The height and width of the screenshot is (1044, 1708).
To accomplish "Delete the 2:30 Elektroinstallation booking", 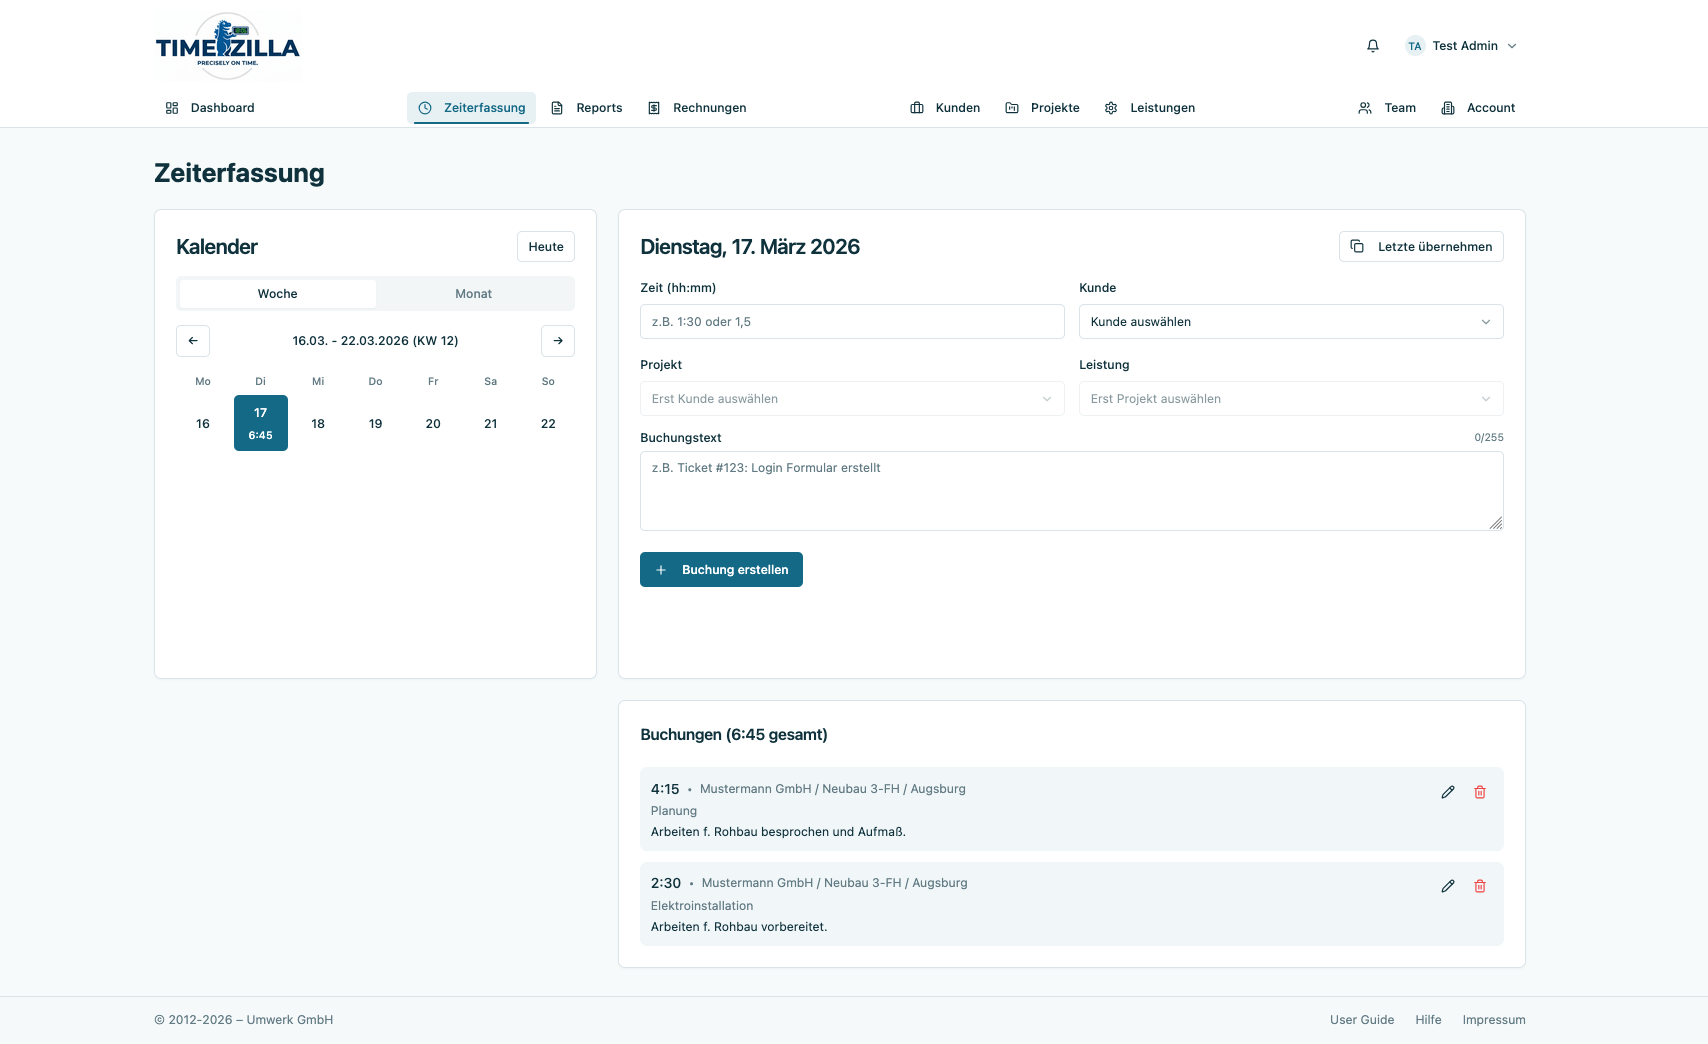I will (1480, 886).
